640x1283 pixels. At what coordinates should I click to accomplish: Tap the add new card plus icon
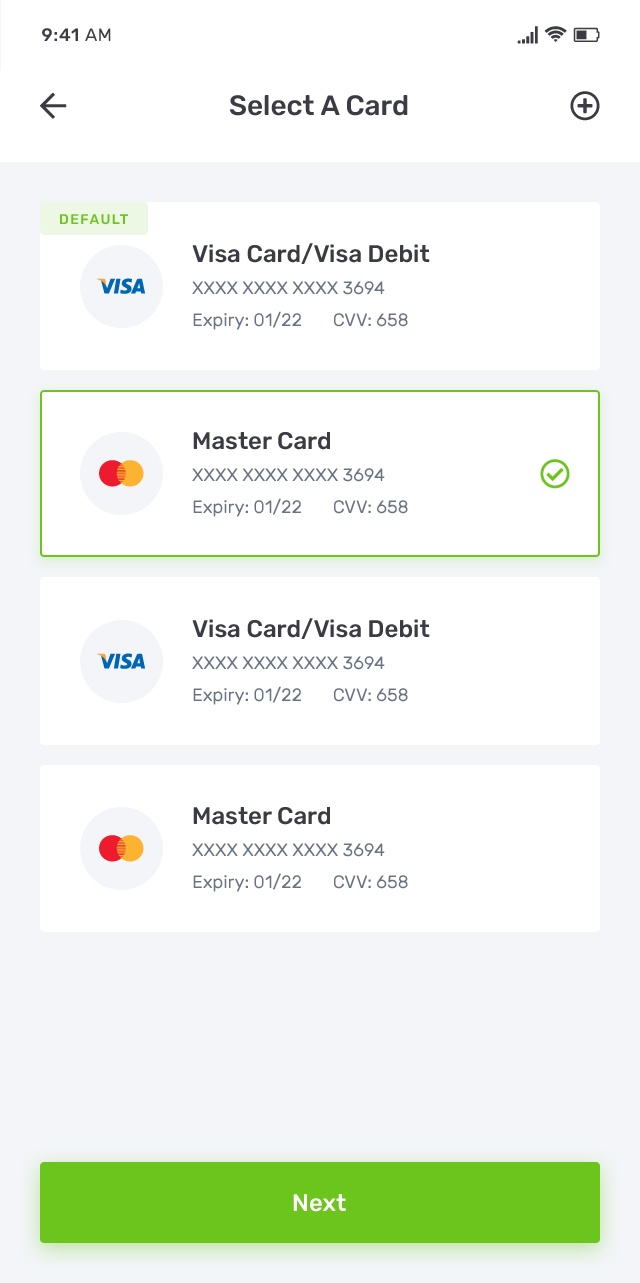click(x=585, y=105)
